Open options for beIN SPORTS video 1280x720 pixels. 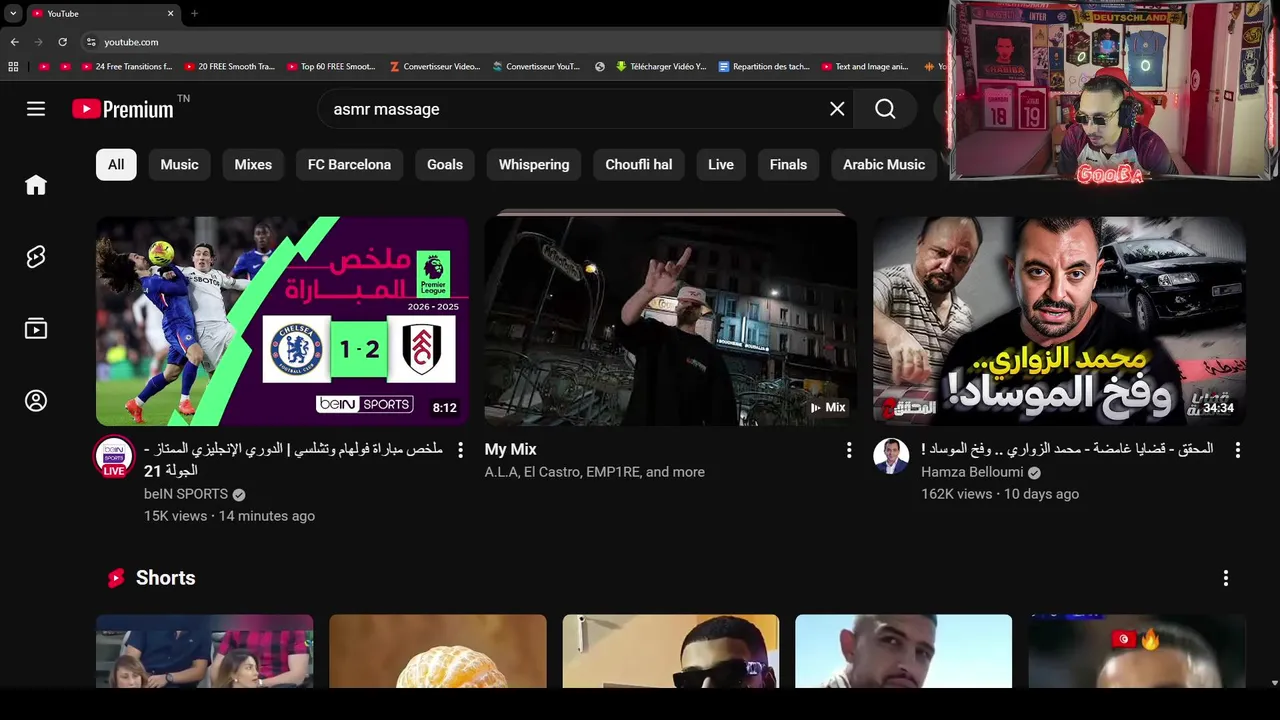pos(460,450)
